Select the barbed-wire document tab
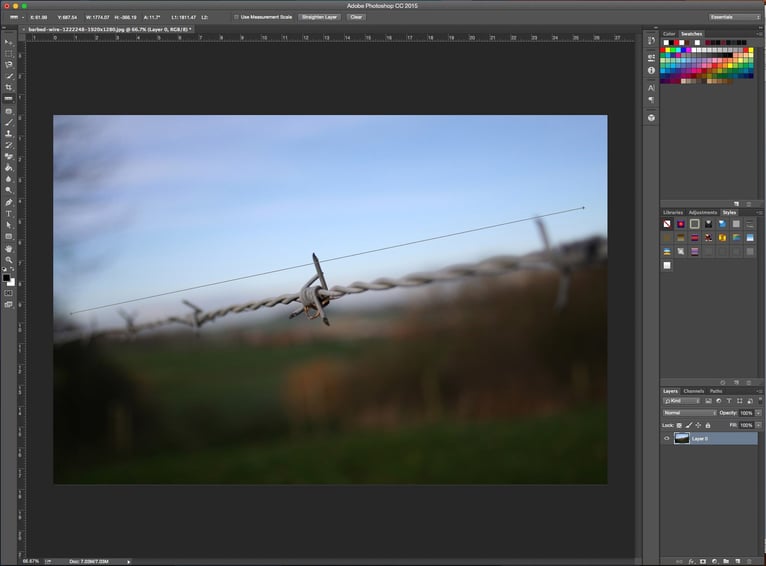 click(x=107, y=30)
